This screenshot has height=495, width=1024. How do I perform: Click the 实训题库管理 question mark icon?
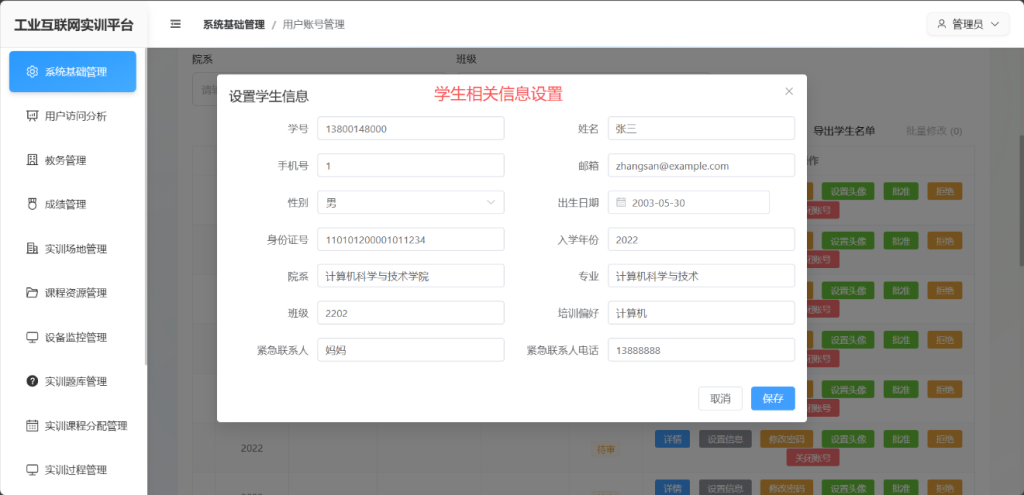[32, 381]
